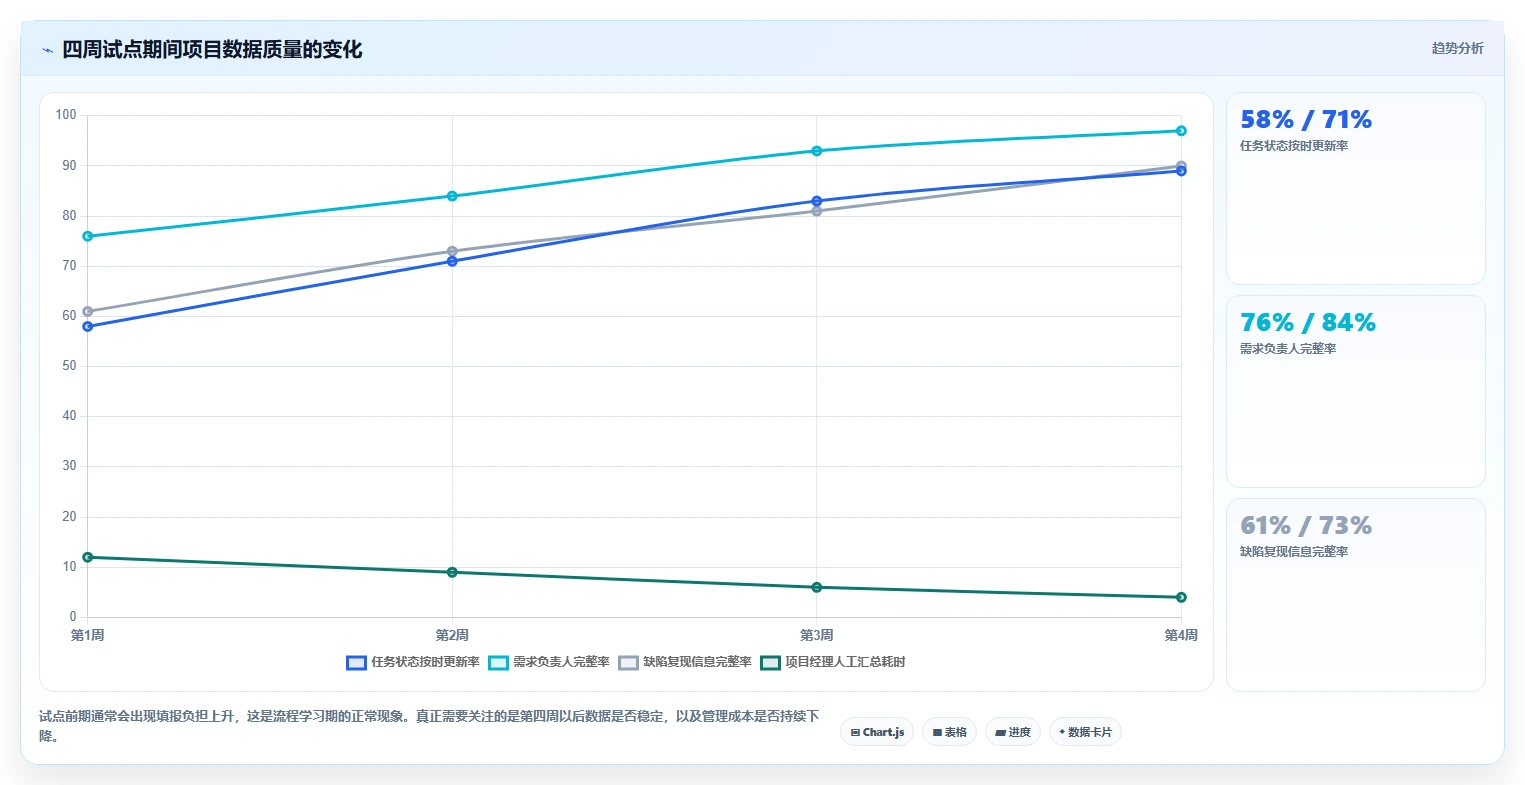Open the 趋势分析 label in header
1525x785 pixels.
1457,48
